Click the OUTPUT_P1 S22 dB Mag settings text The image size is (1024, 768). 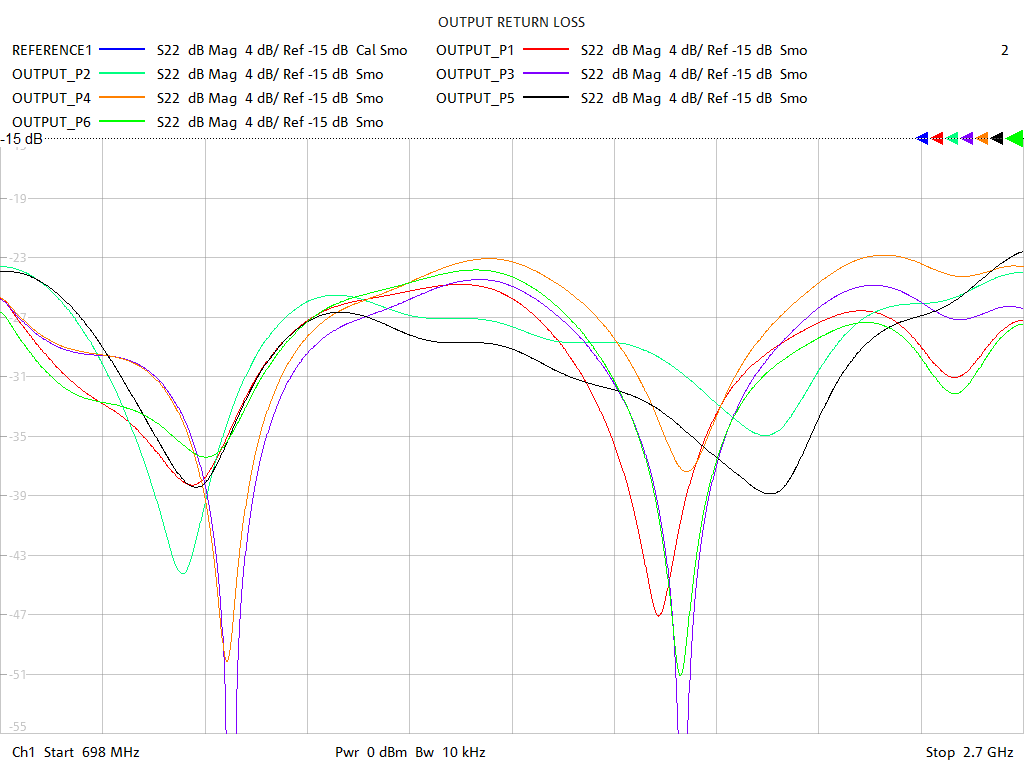pos(694,50)
